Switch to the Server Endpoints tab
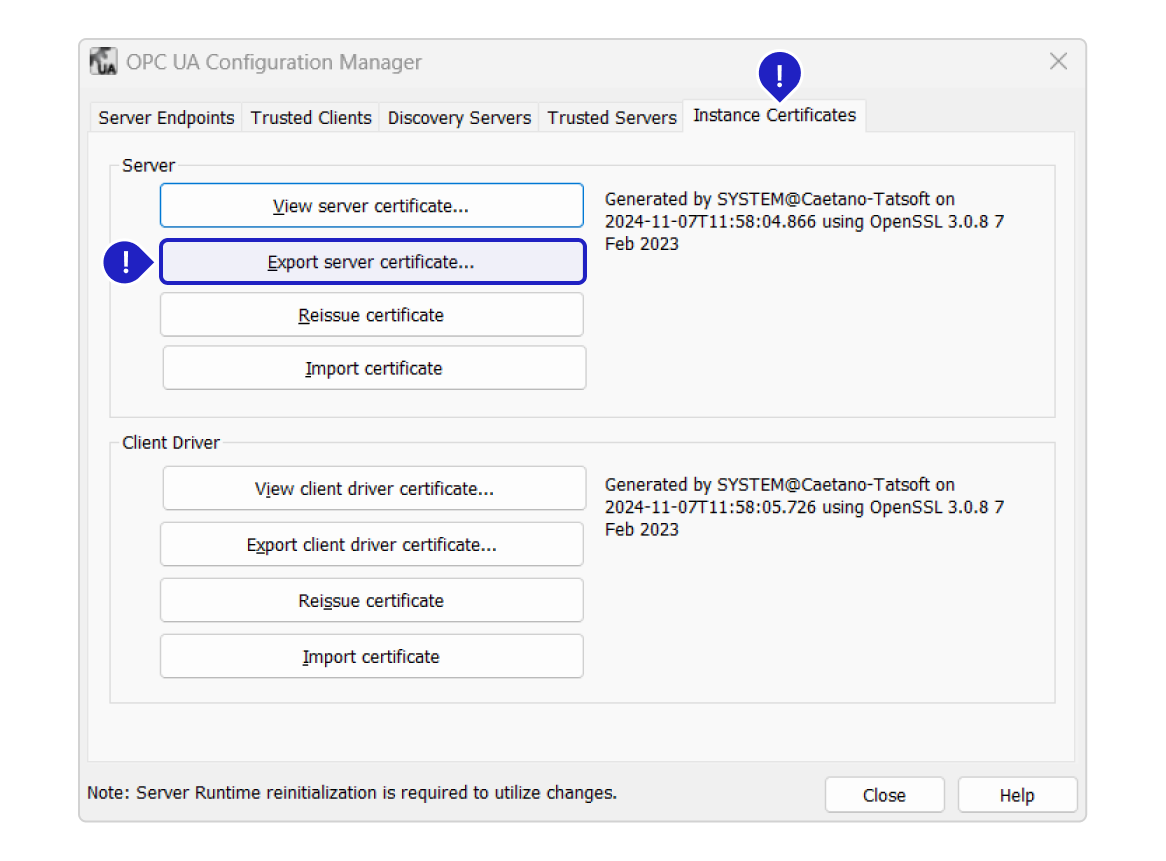The image size is (1166, 861). pos(166,118)
